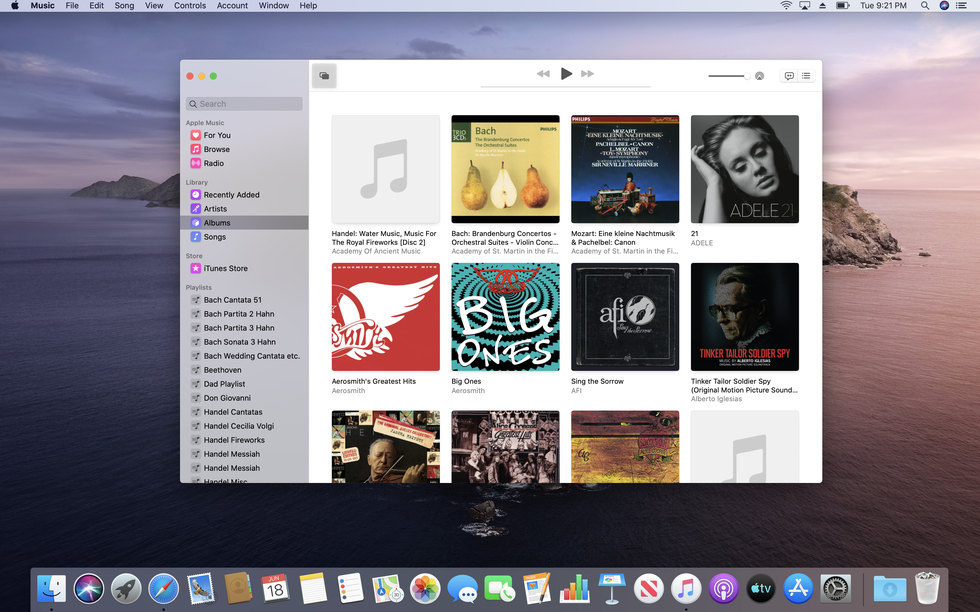
Task: Select Browse in Apple Music section
Action: click(216, 149)
